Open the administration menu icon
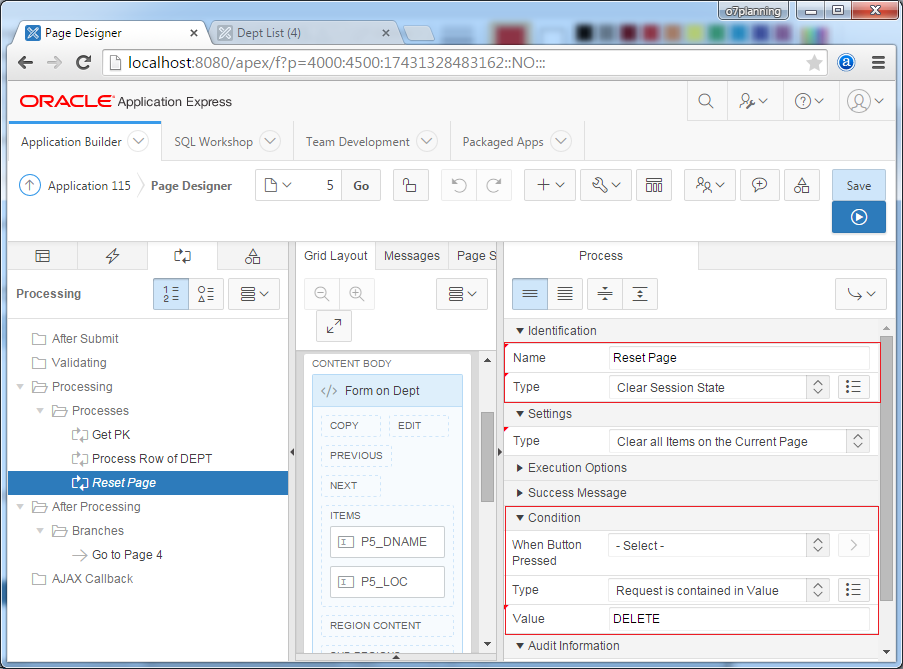The height and width of the screenshot is (669, 903). (x=753, y=101)
